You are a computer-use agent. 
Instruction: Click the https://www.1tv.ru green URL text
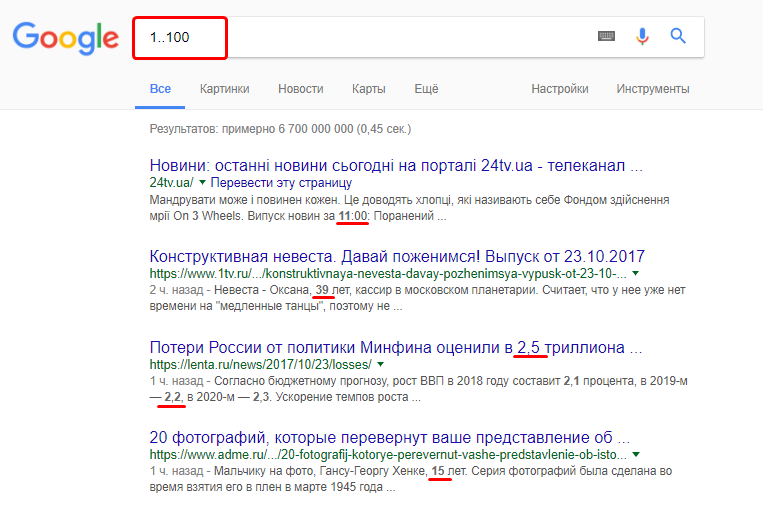[388, 274]
